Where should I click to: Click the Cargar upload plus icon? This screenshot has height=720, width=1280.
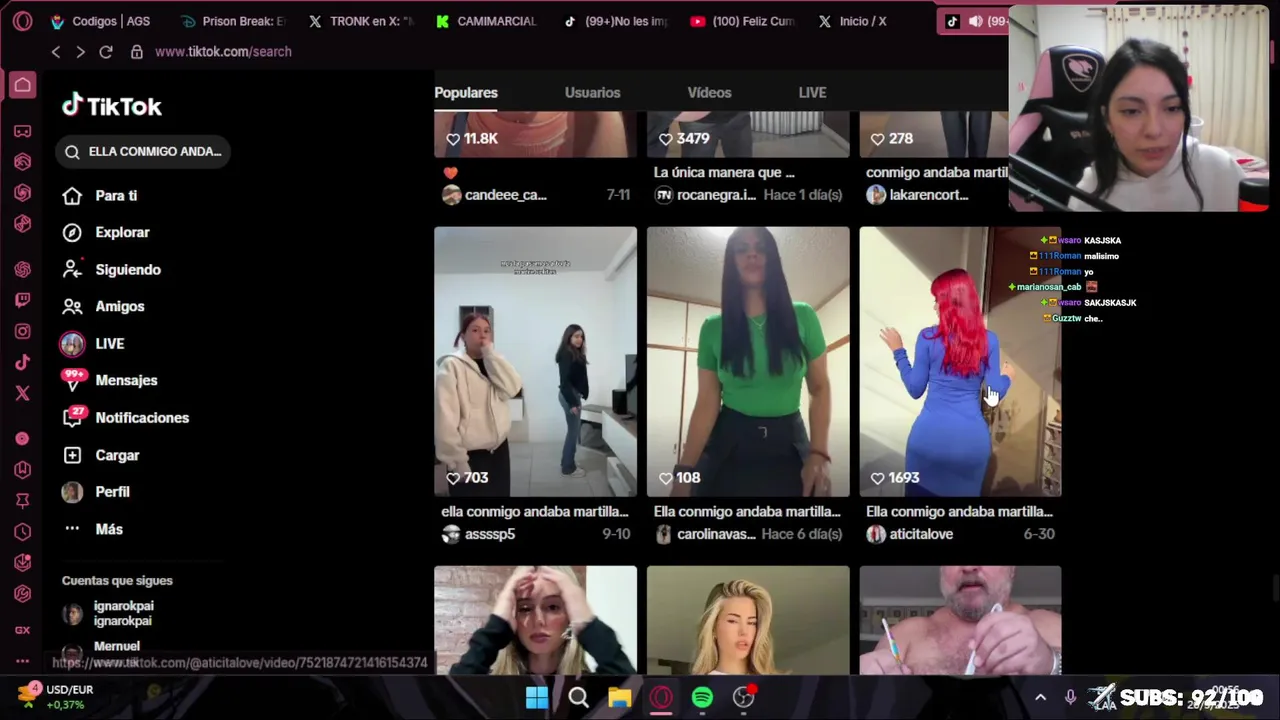click(72, 455)
